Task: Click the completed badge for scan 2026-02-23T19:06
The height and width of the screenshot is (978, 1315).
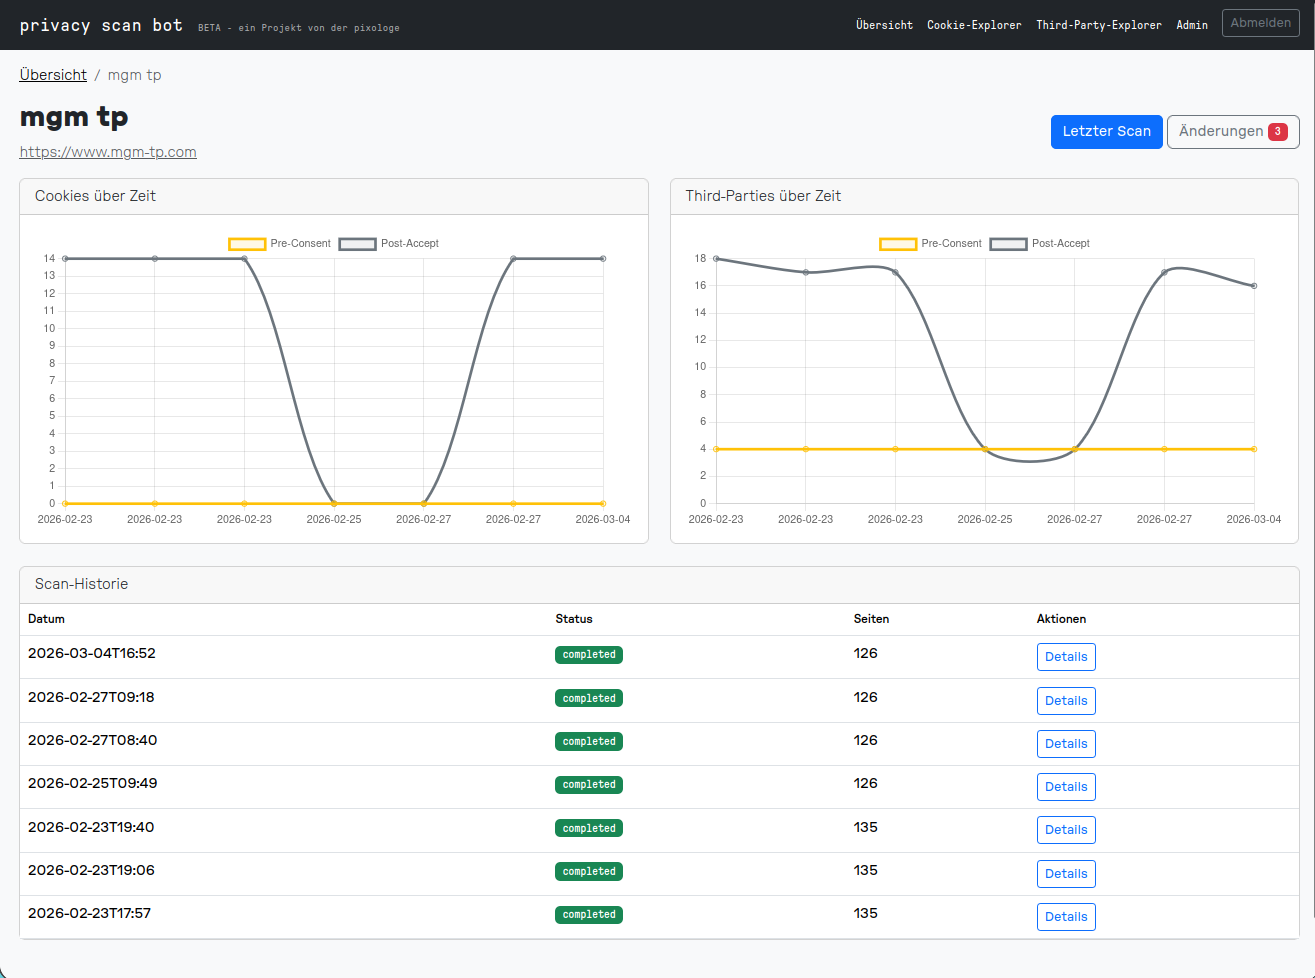Action: 589,872
